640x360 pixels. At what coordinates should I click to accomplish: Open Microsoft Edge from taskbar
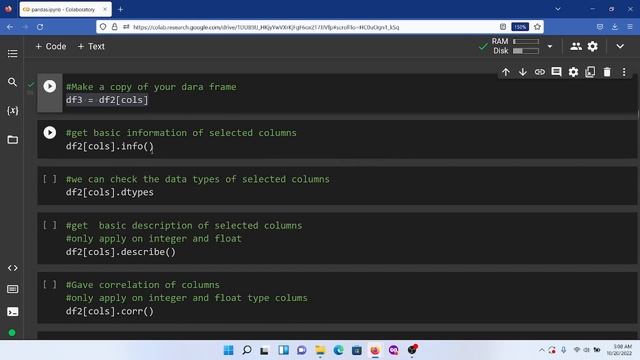338,350
